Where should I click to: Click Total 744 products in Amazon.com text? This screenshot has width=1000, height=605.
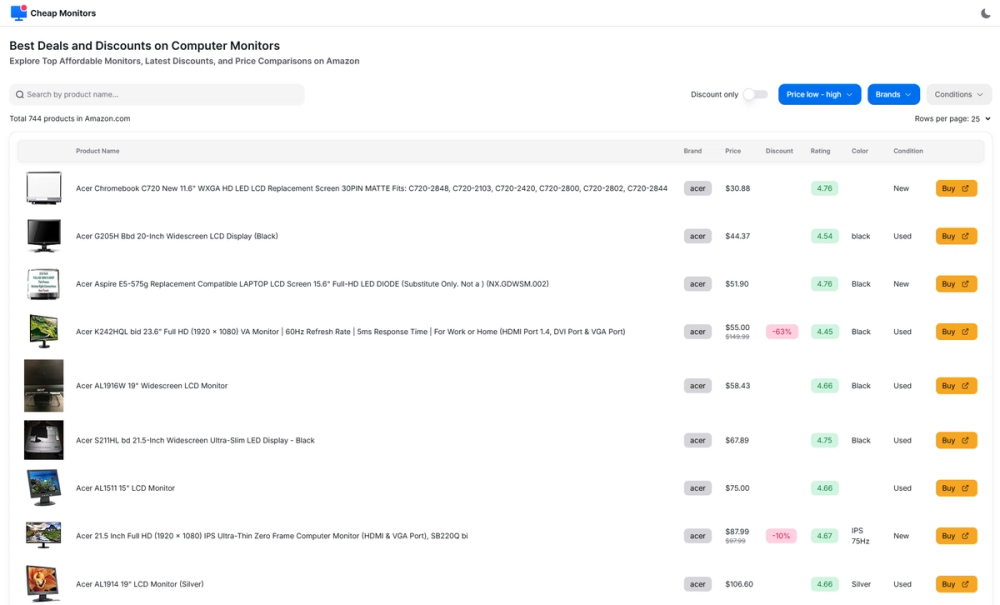point(70,119)
